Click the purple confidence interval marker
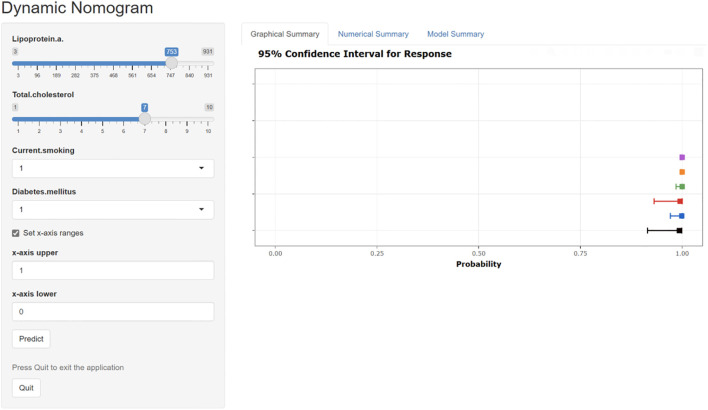This screenshot has height=410, width=708. (682, 157)
